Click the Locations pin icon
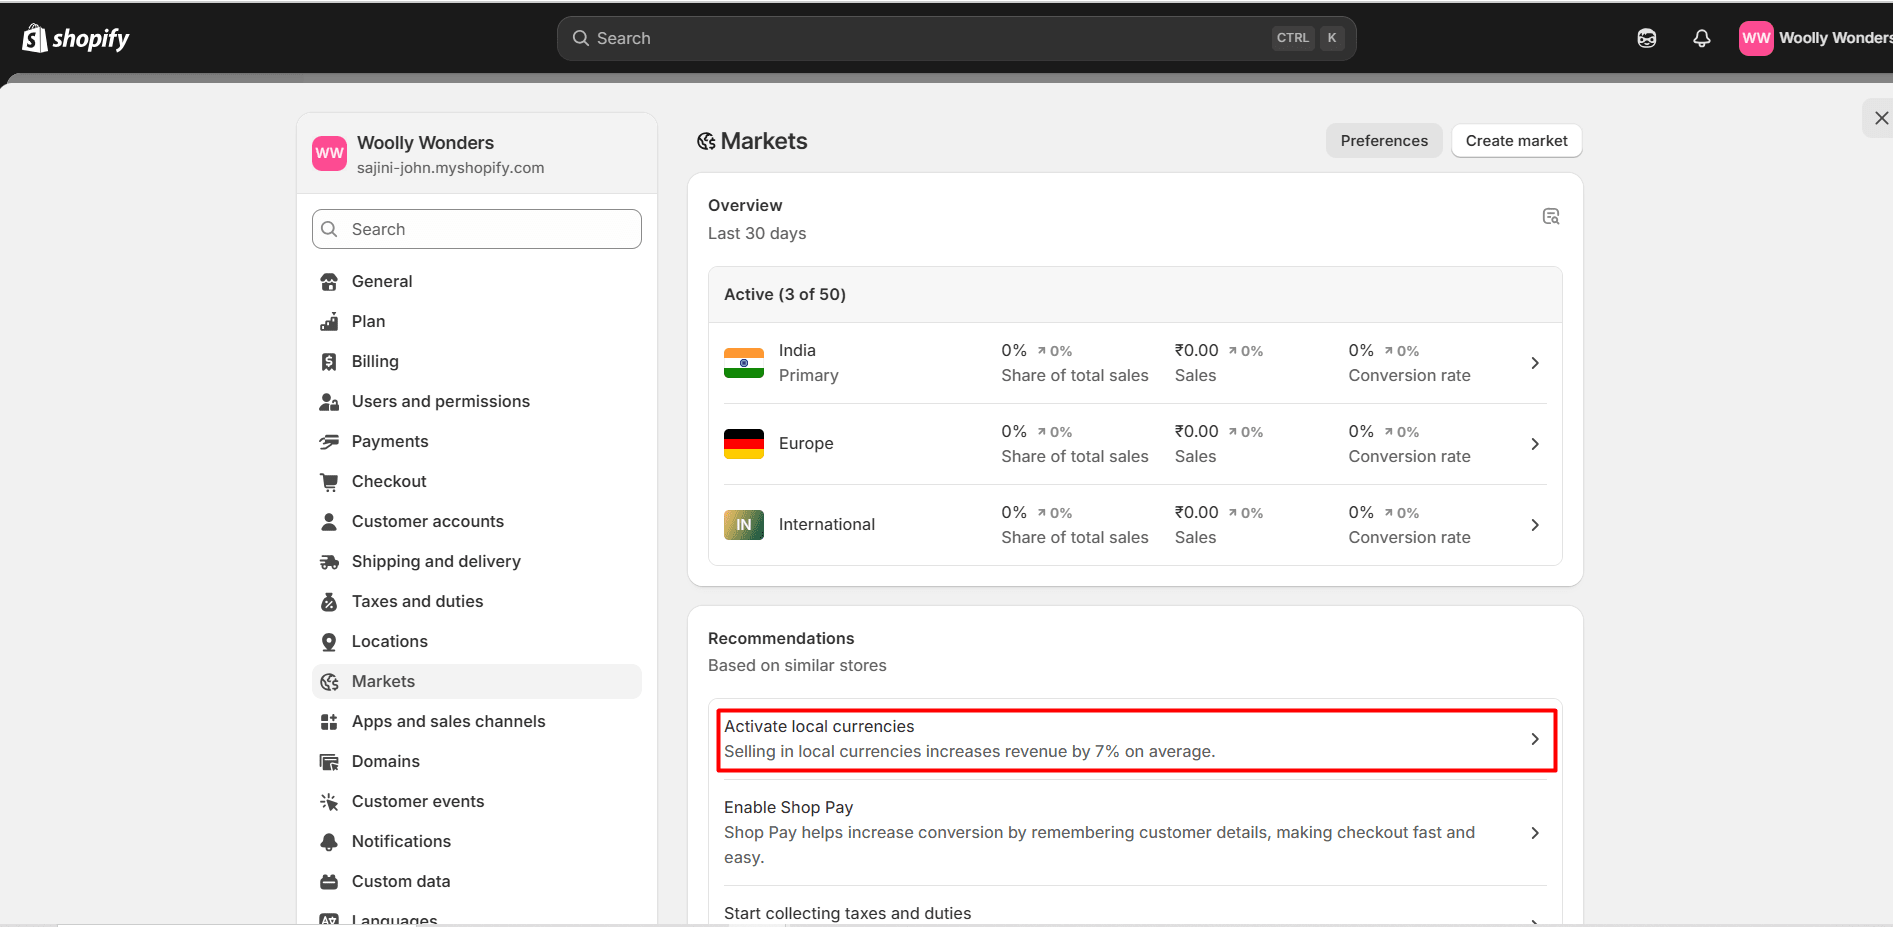Screen dimensions: 1893x927 click(329, 642)
